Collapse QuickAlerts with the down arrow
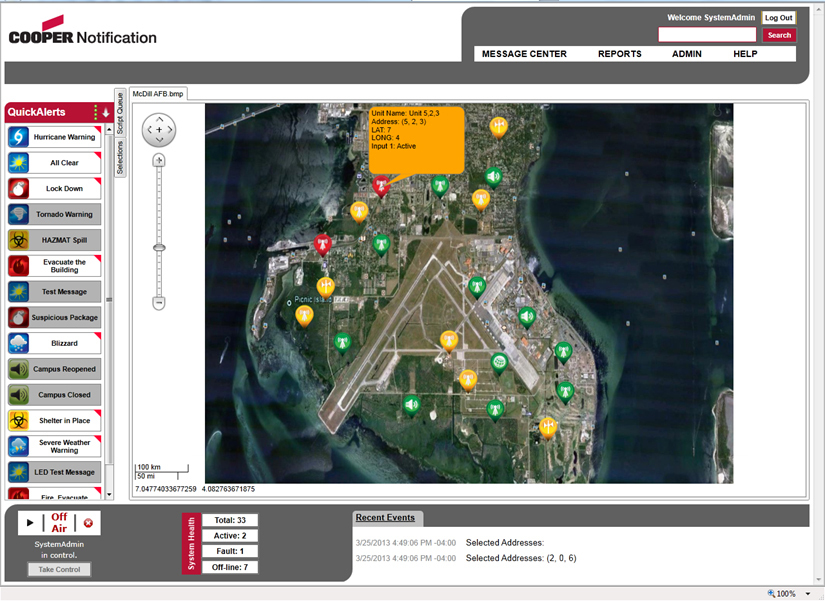Screen dimensions: 825x601 [x=106, y=112]
